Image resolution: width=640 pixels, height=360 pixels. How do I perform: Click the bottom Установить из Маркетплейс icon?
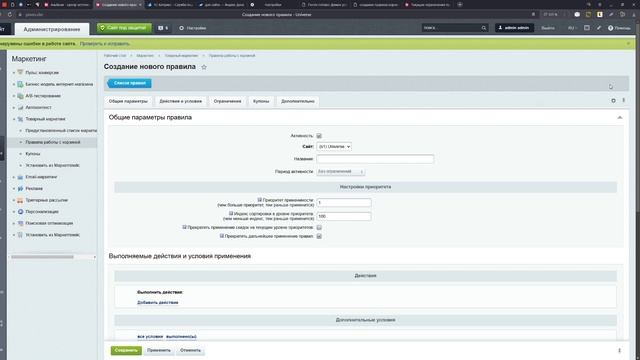click(x=20, y=235)
